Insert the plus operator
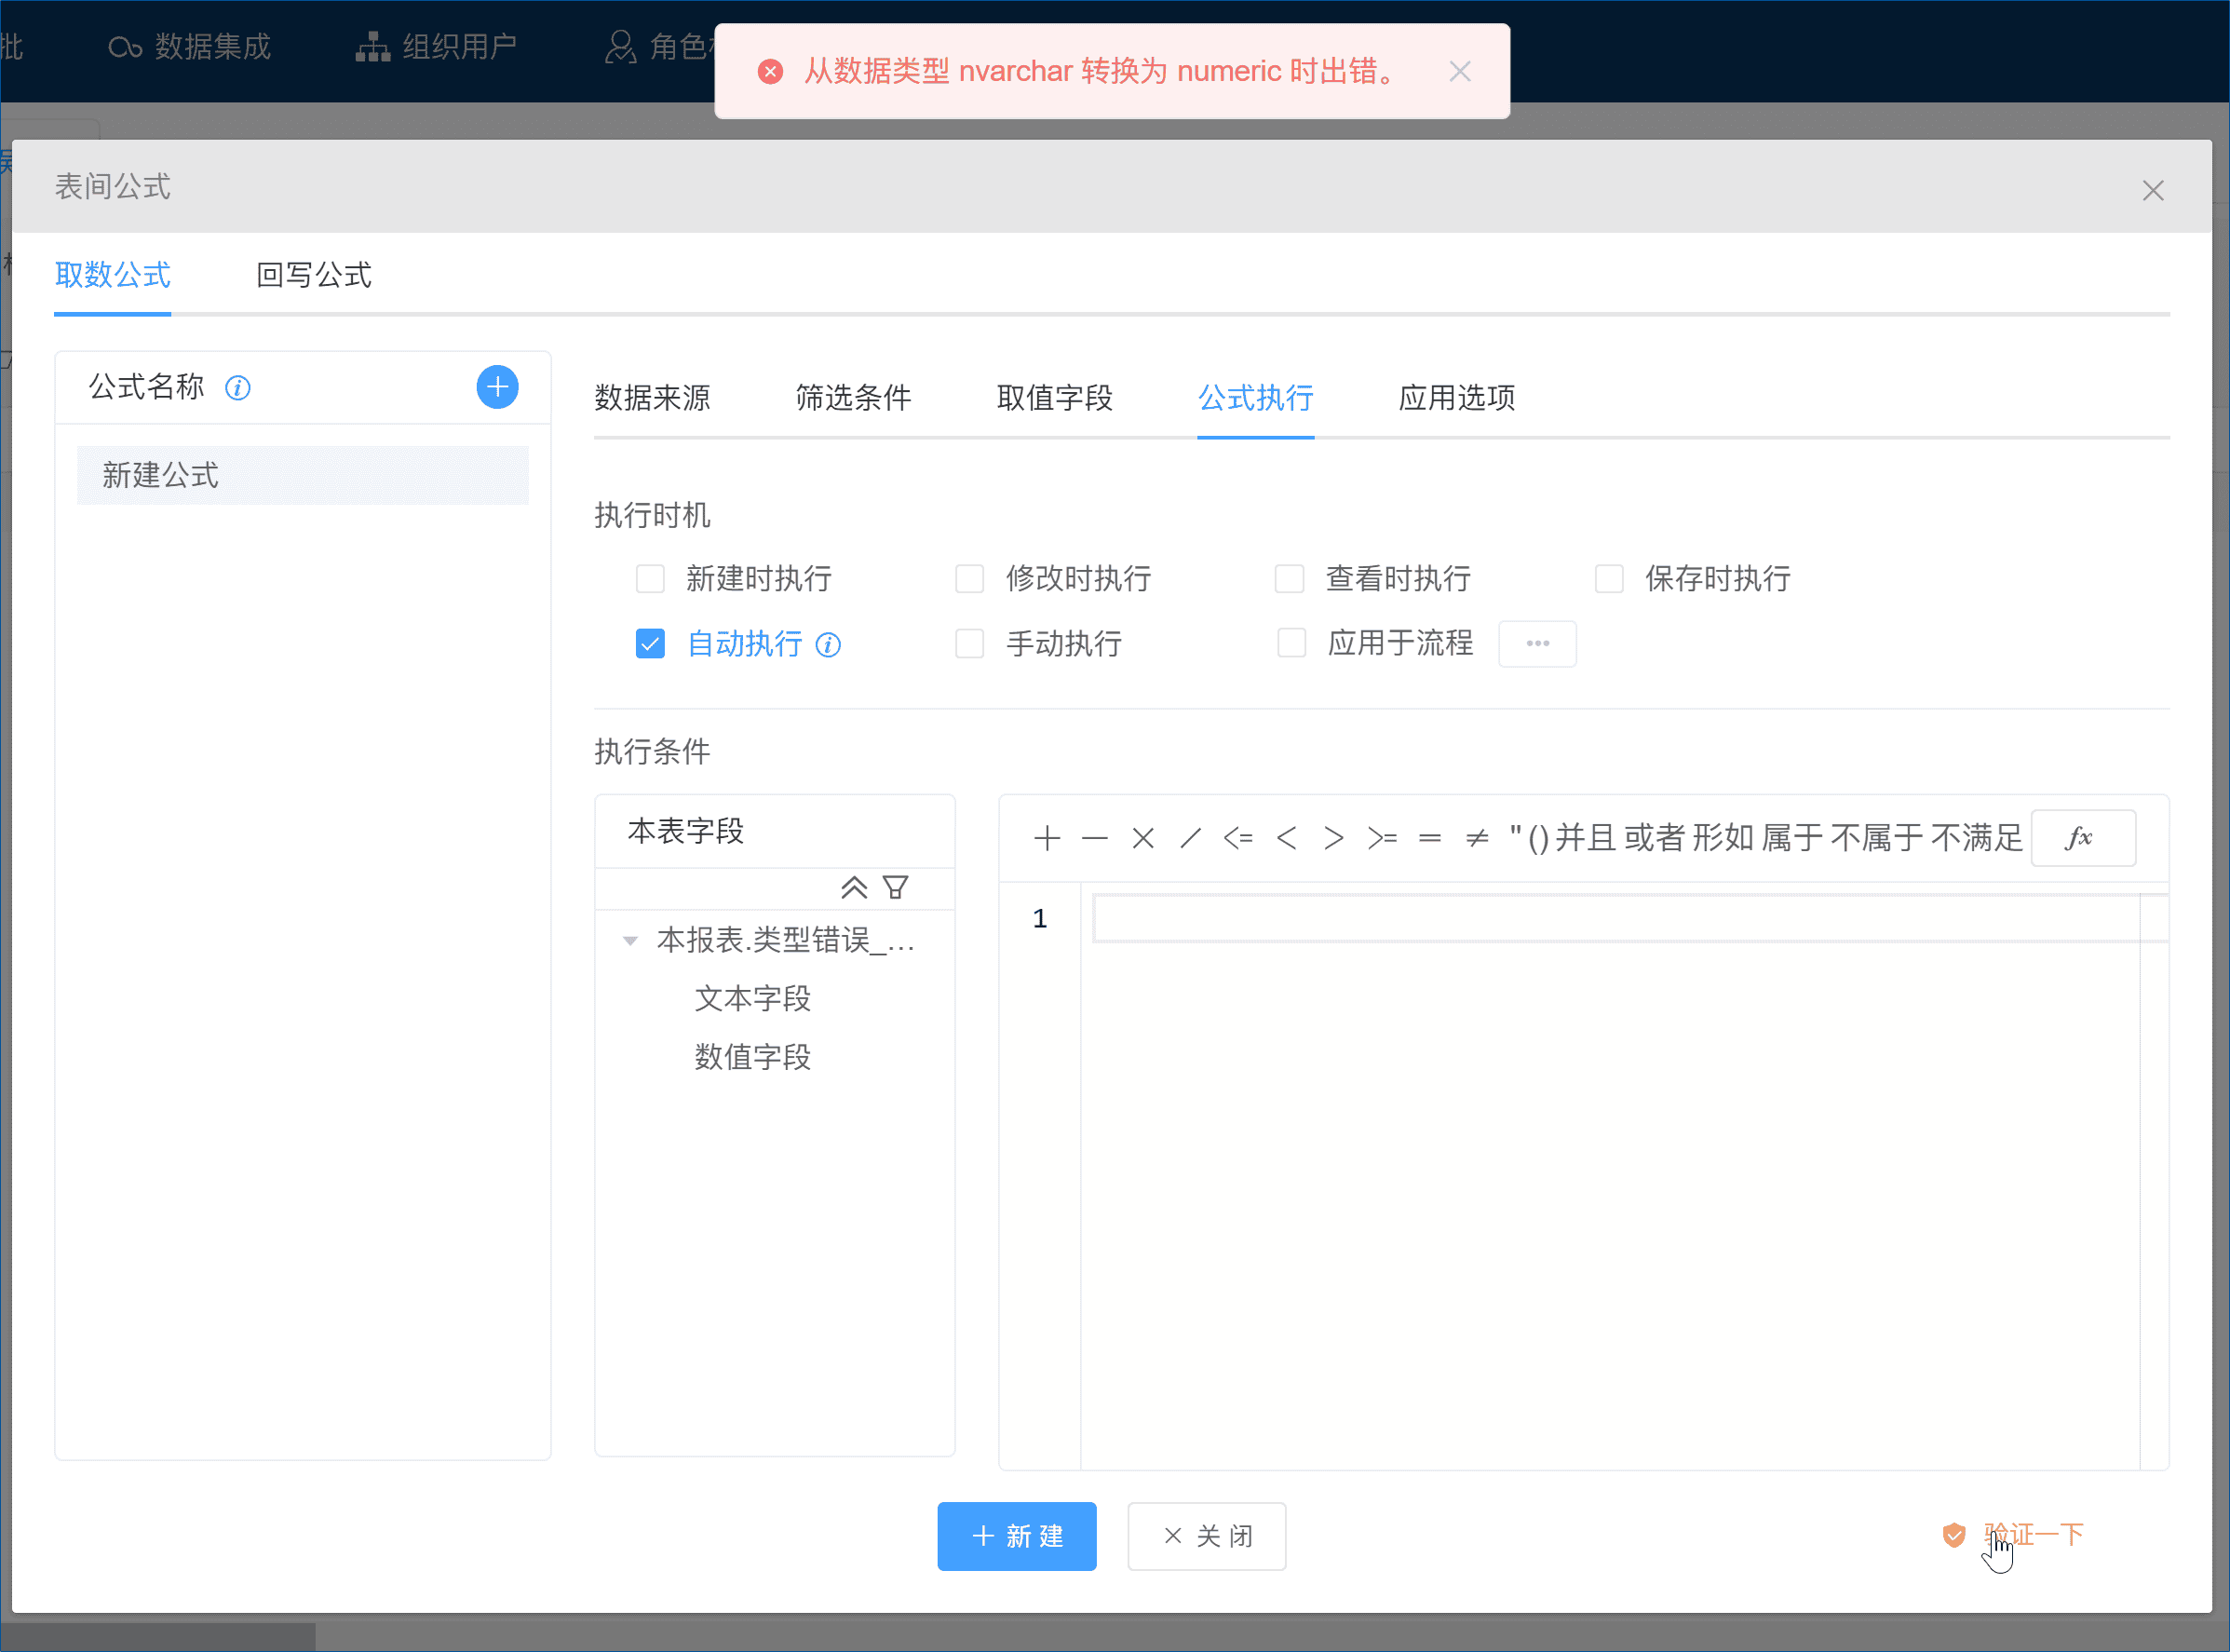 click(1047, 838)
